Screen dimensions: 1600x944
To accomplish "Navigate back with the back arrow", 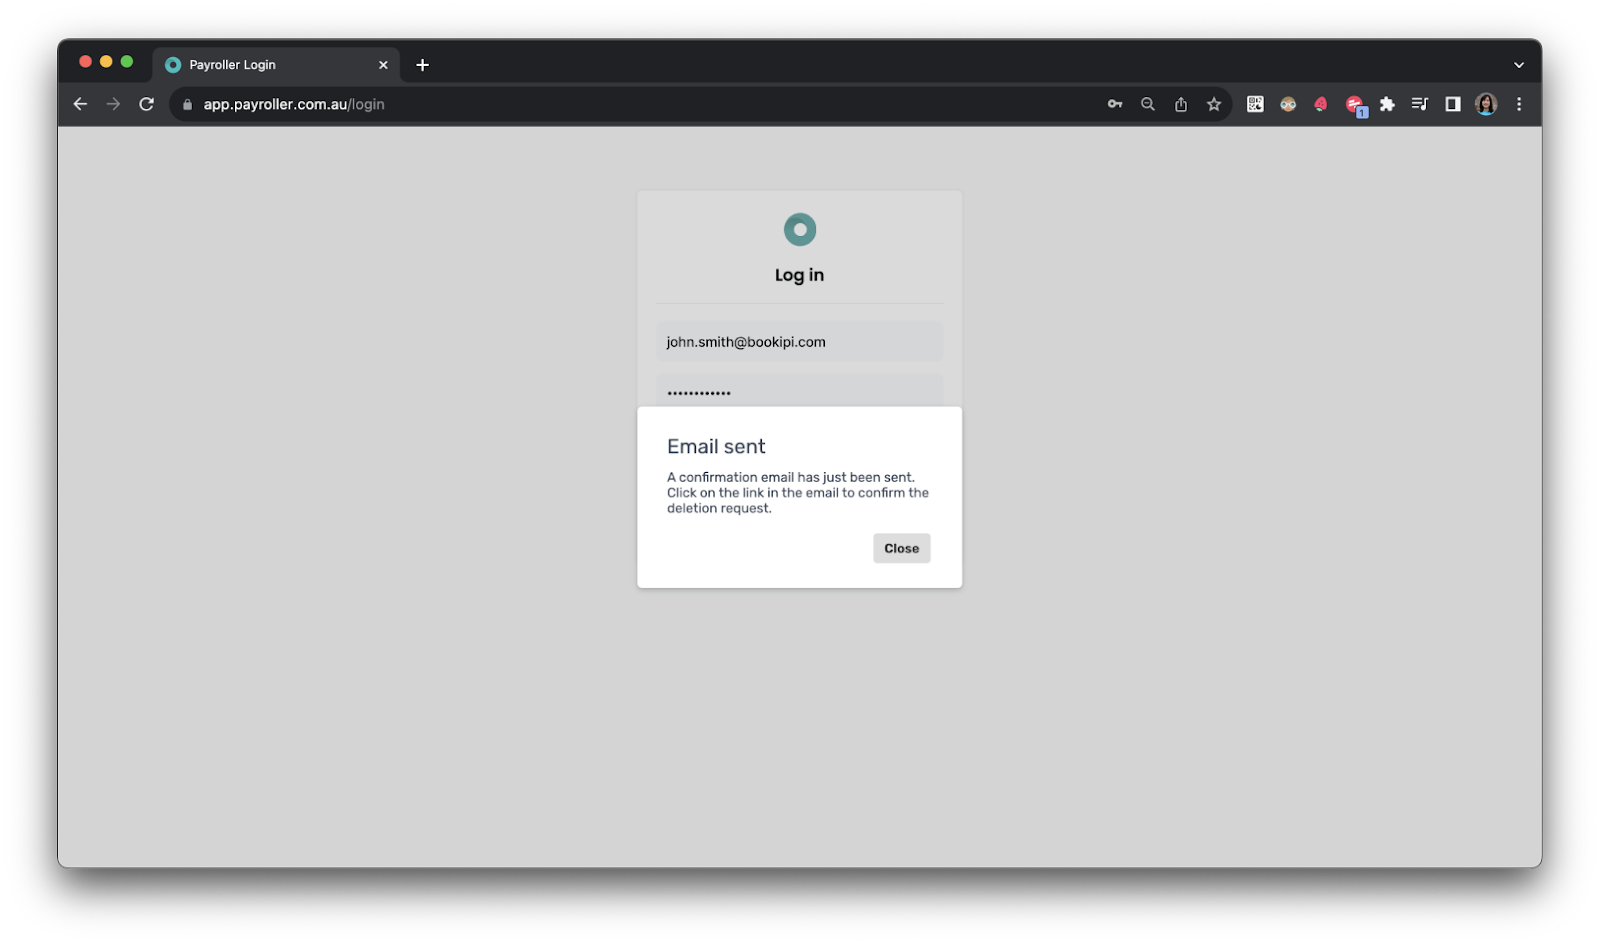I will pos(80,103).
